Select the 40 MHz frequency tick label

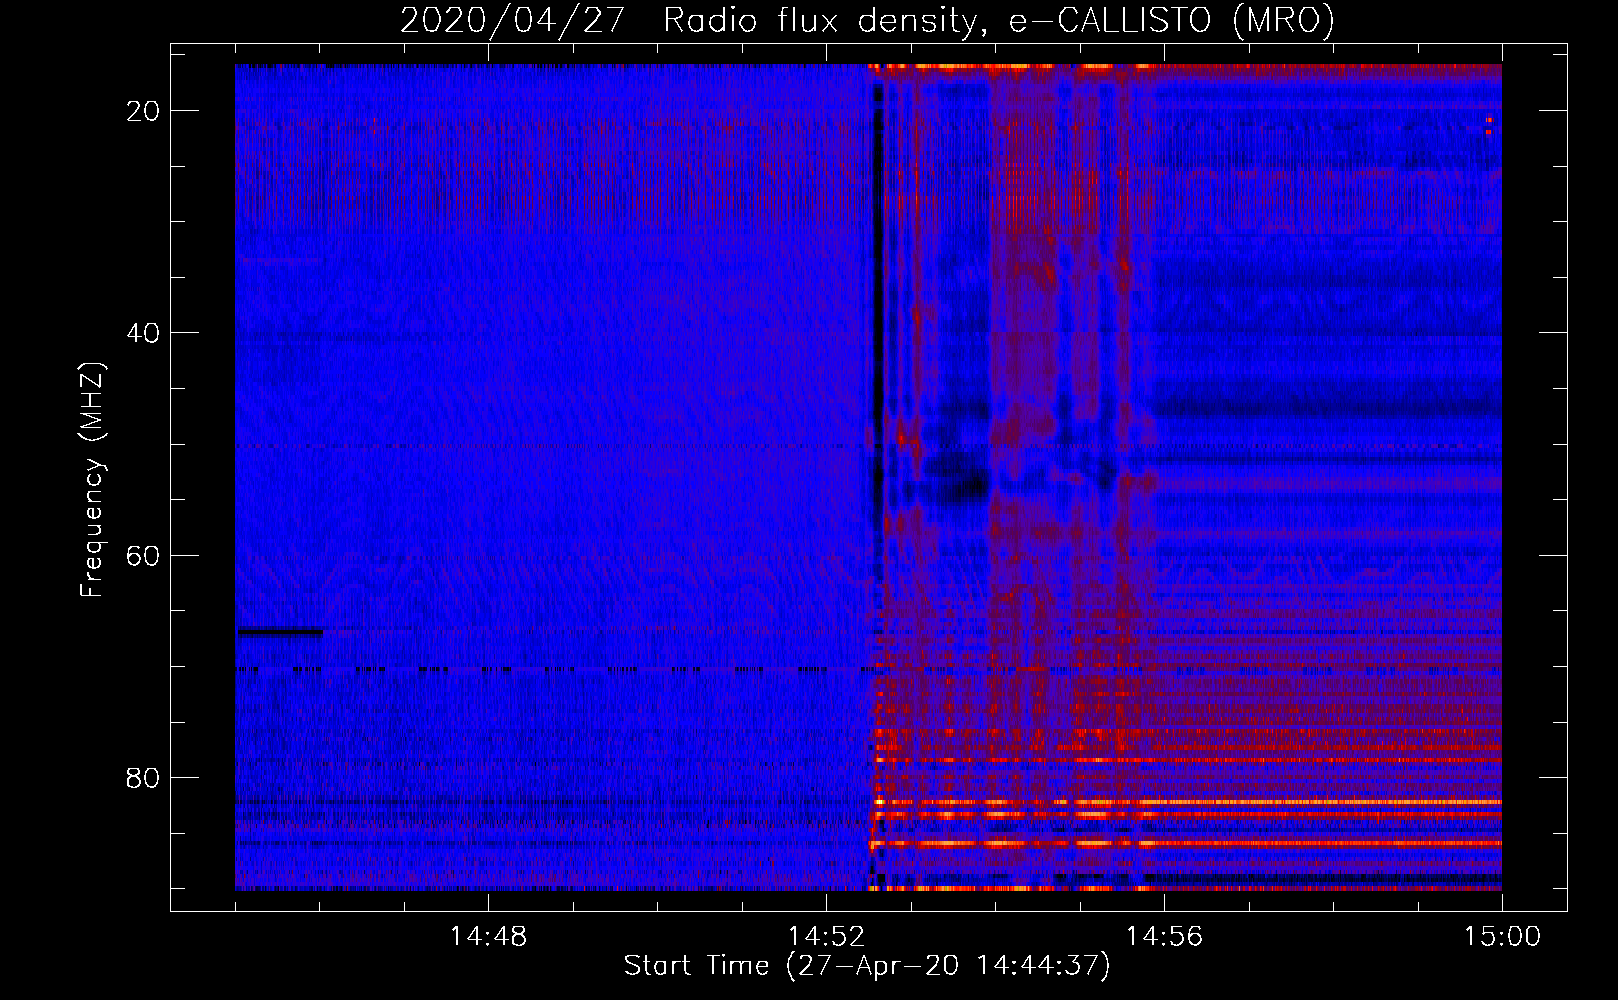pos(143,333)
